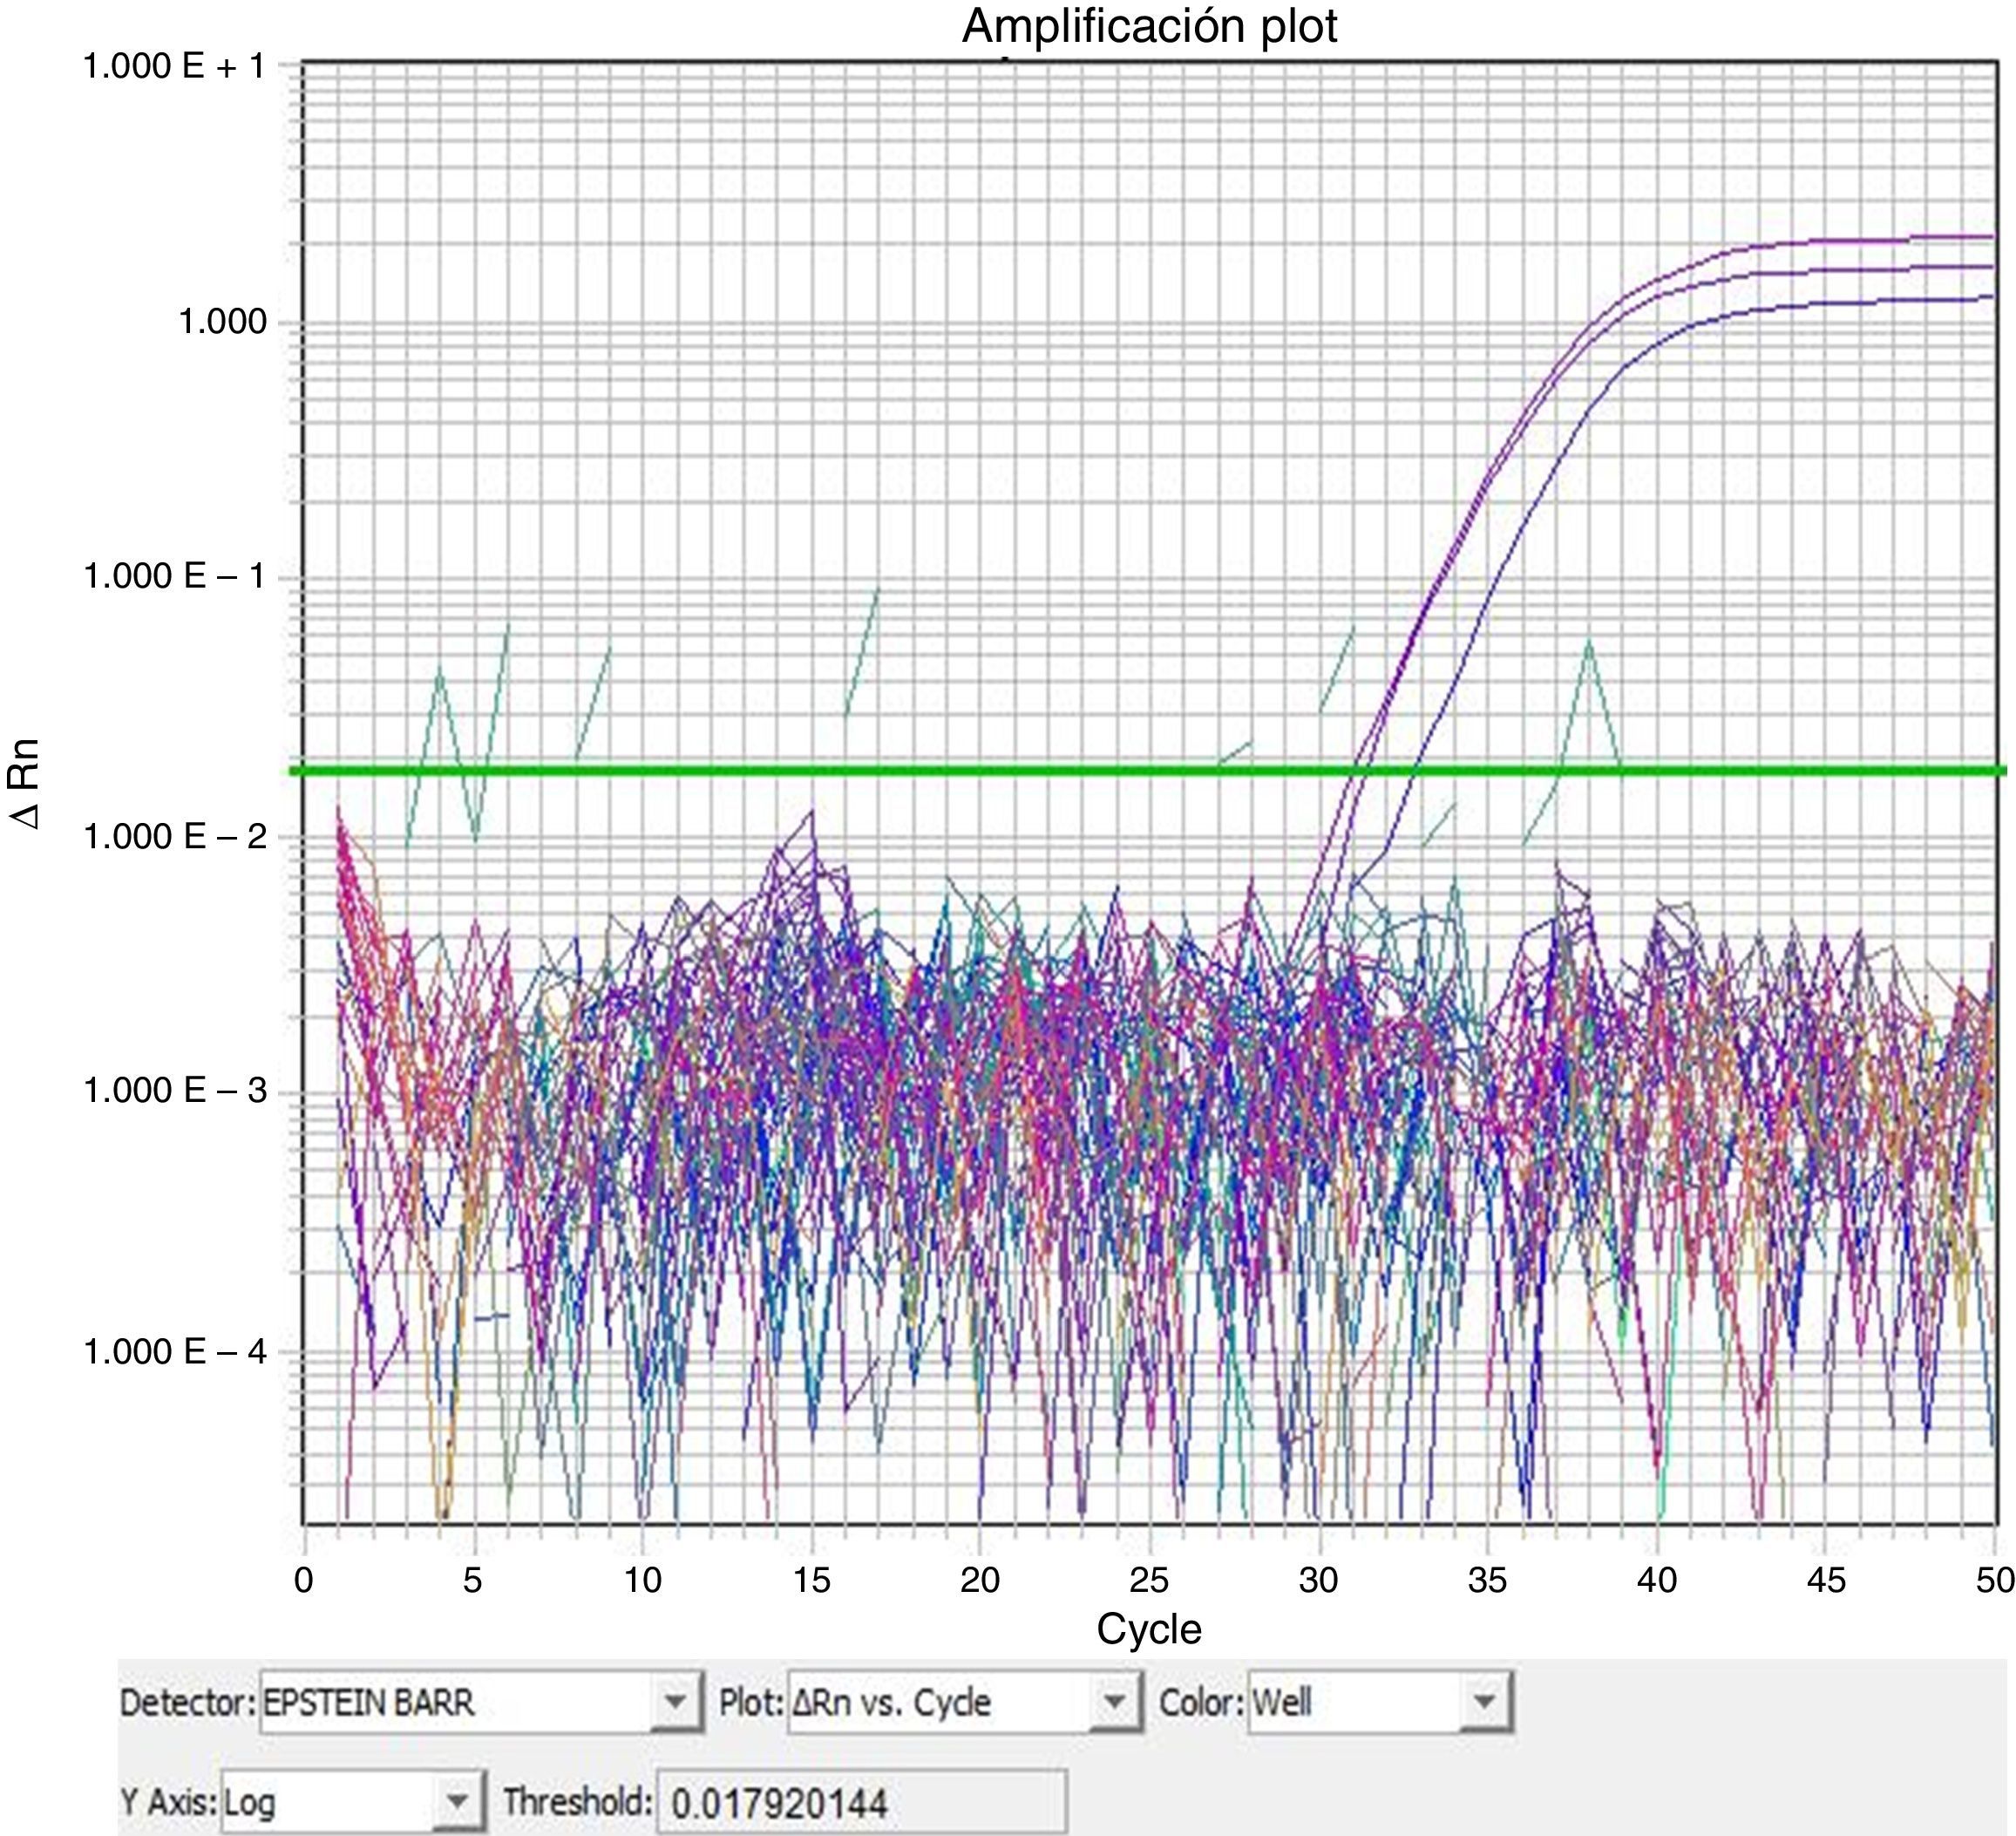
Task: Click the Cycle x-axis label
Action: [x=1149, y=1629]
